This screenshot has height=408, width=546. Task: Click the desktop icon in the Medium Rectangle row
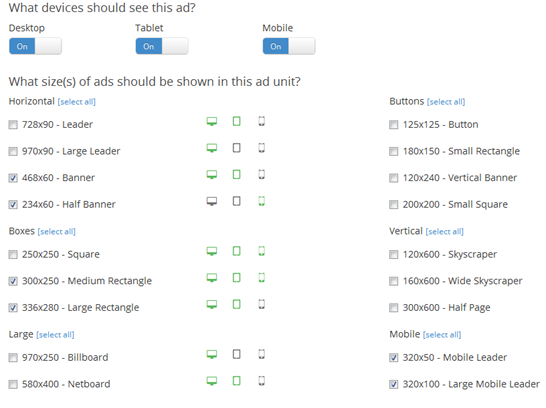tap(212, 278)
